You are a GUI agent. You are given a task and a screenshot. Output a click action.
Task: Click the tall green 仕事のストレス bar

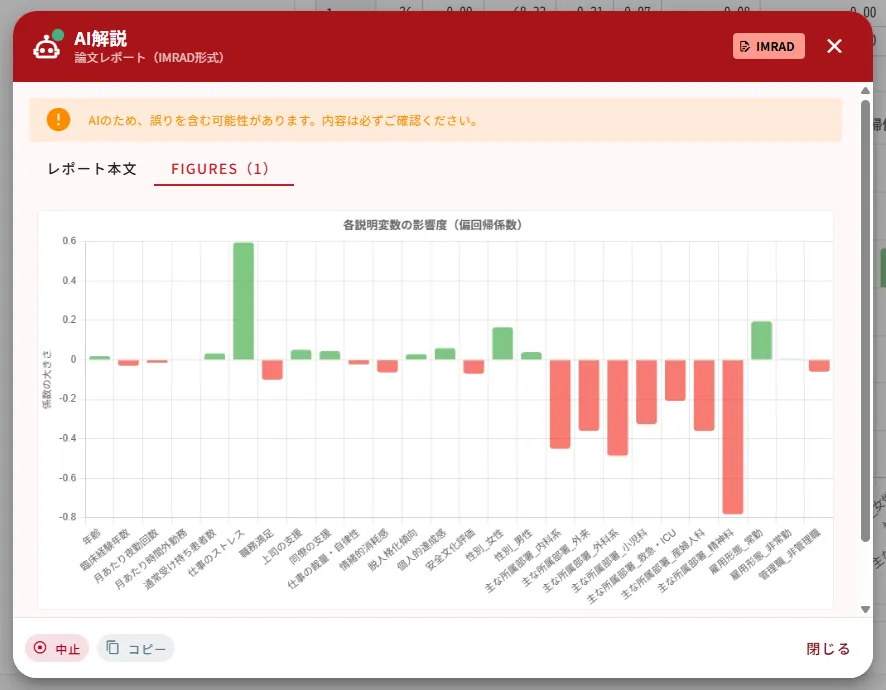coord(244,301)
